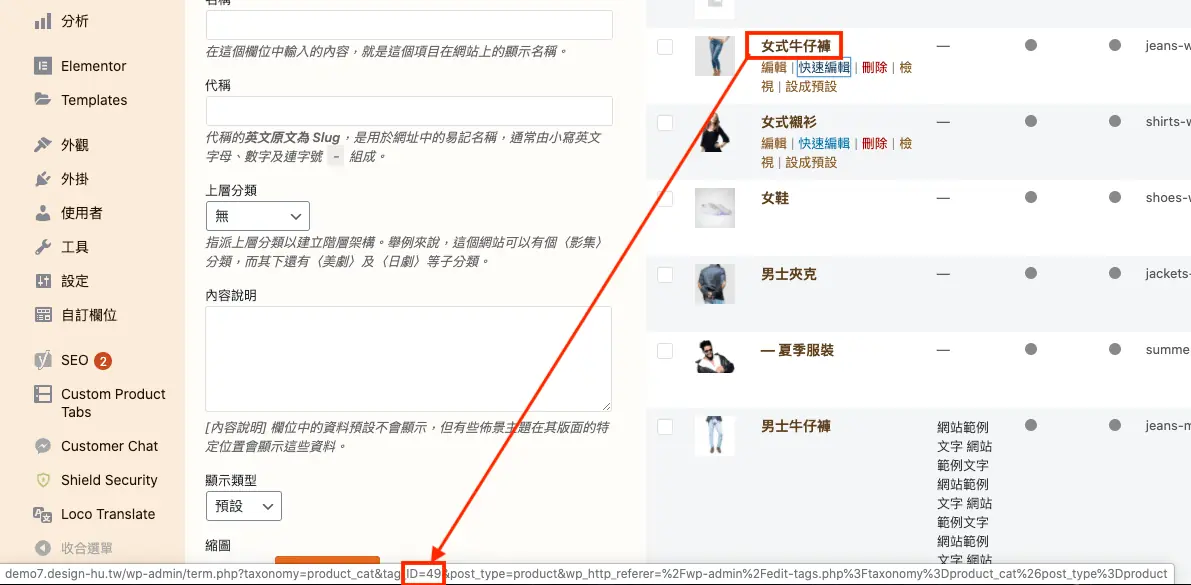Click the 女鞋 thumbnail image
1191x585 pixels.
click(x=715, y=208)
